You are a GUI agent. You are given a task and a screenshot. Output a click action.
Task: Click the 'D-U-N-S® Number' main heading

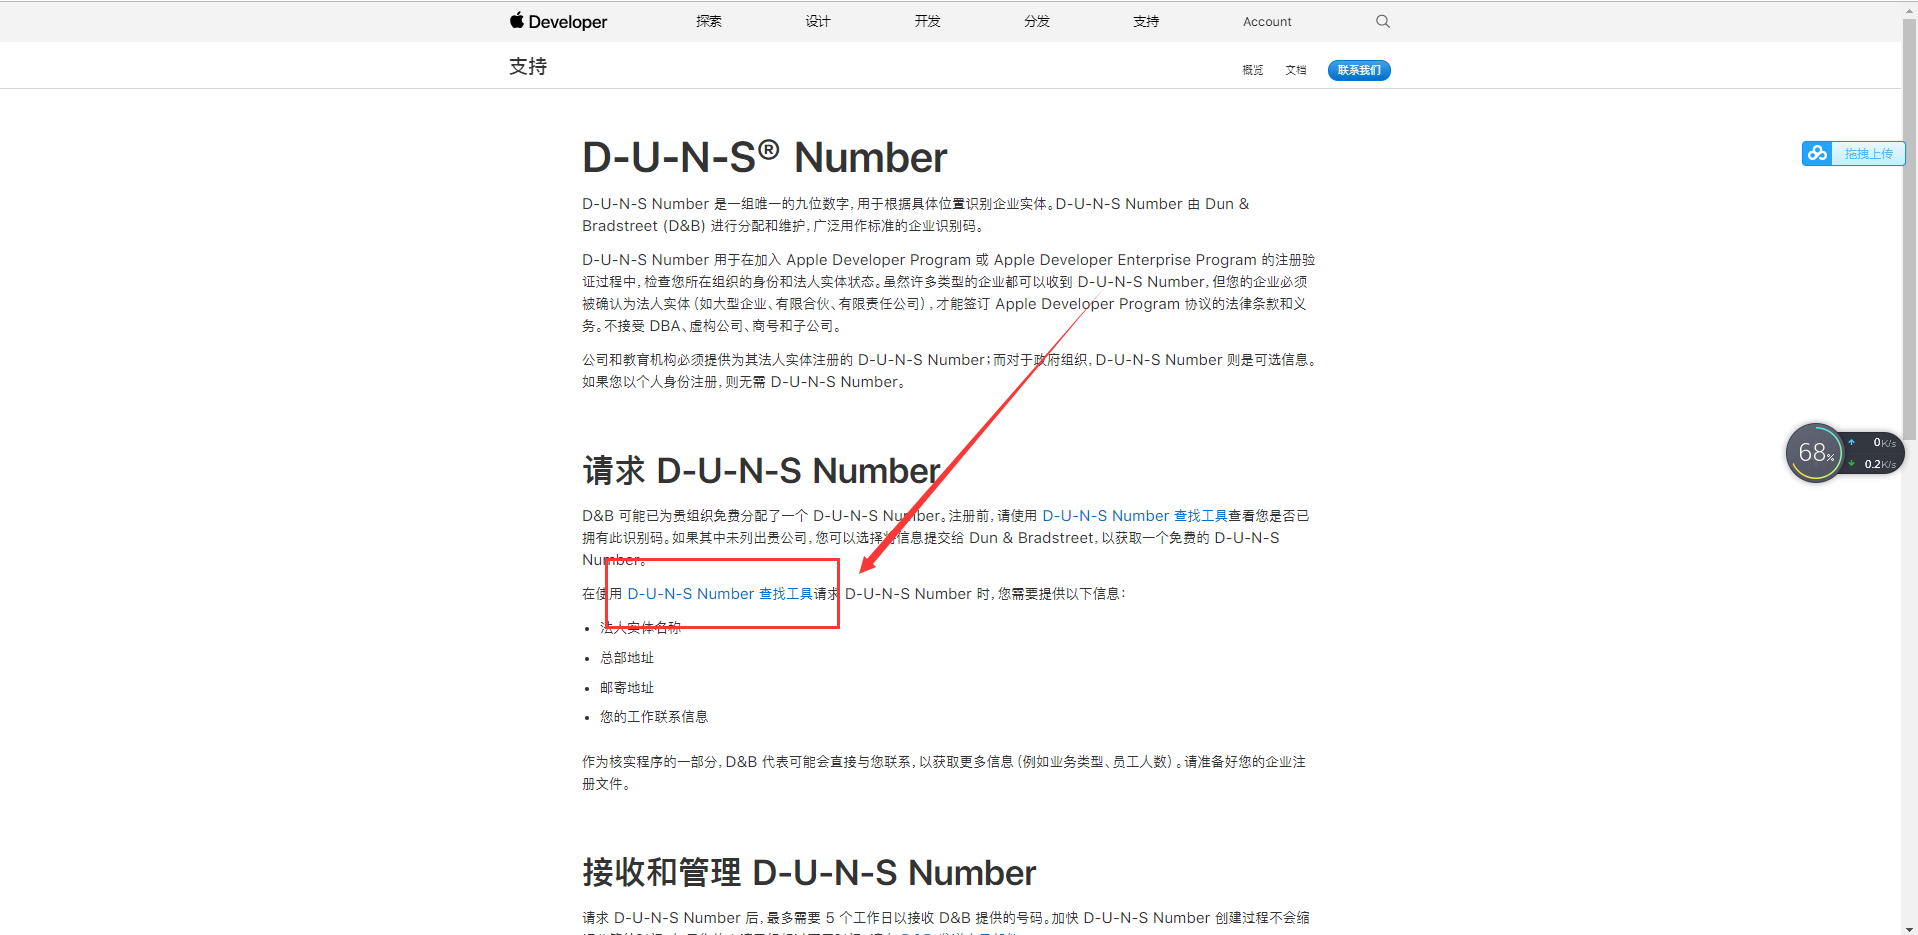(765, 158)
